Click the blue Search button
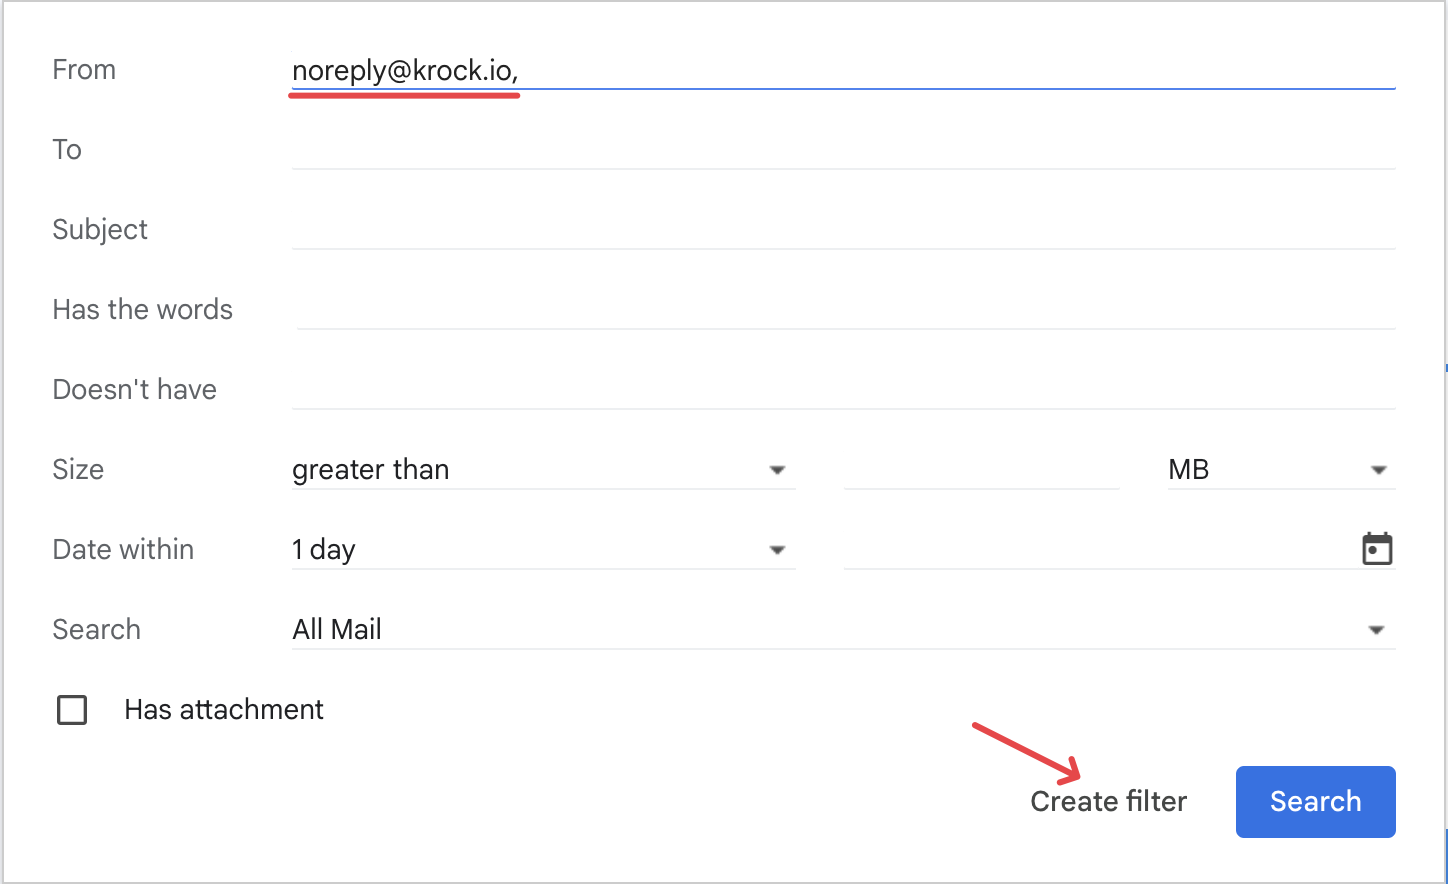1448x884 pixels. [1315, 801]
